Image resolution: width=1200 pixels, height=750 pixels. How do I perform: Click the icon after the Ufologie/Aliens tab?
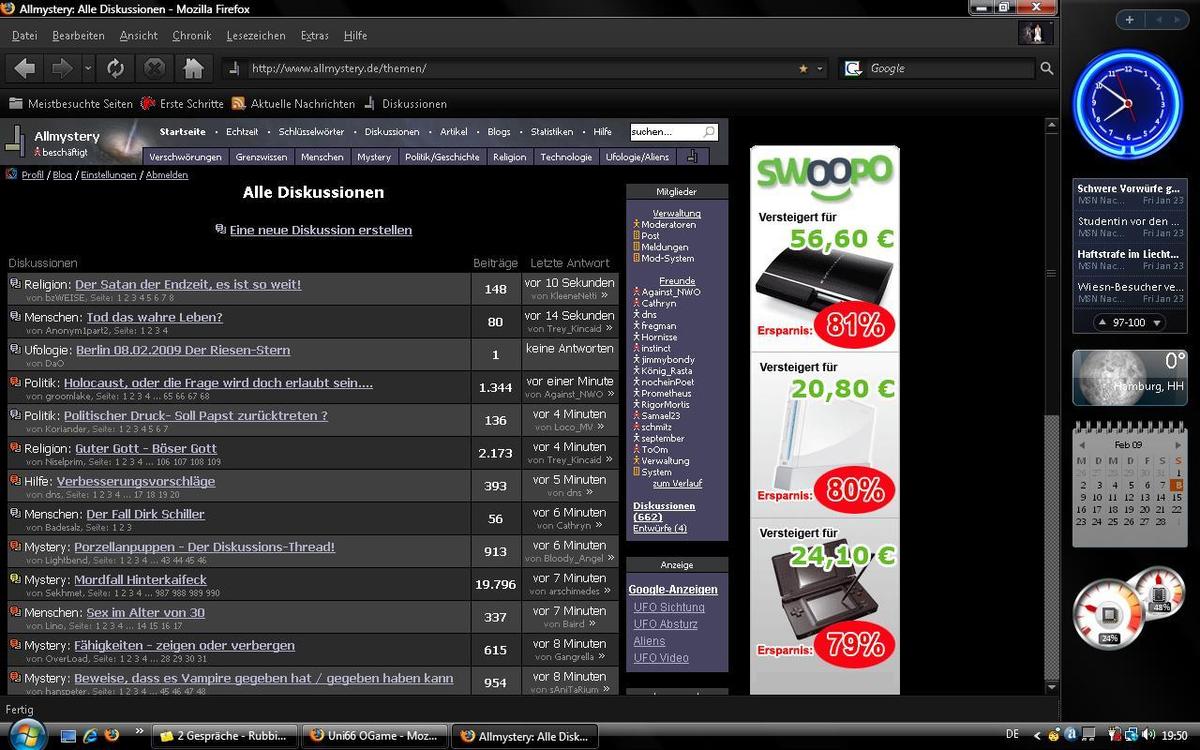pos(692,156)
